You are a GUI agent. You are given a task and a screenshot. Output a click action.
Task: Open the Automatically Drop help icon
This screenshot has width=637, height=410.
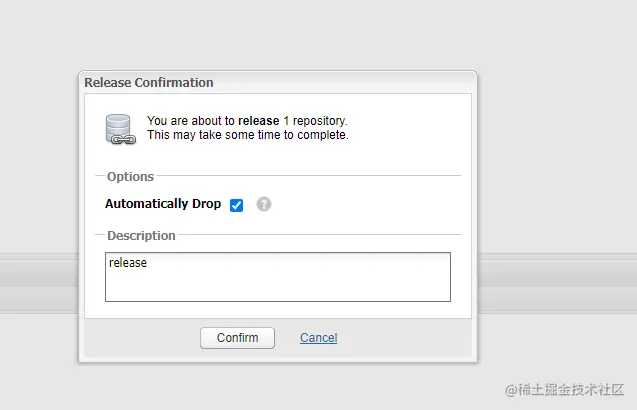pos(264,204)
